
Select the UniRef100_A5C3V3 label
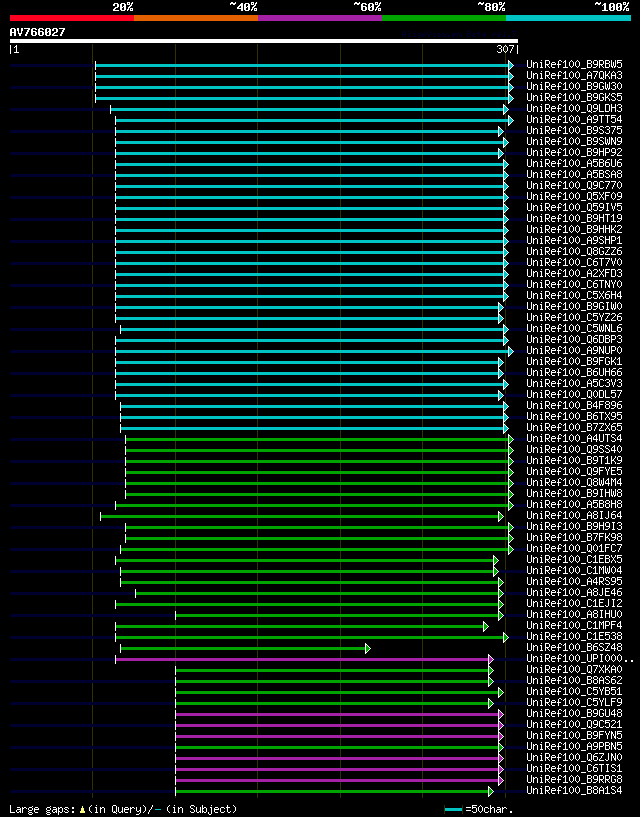[574, 383]
